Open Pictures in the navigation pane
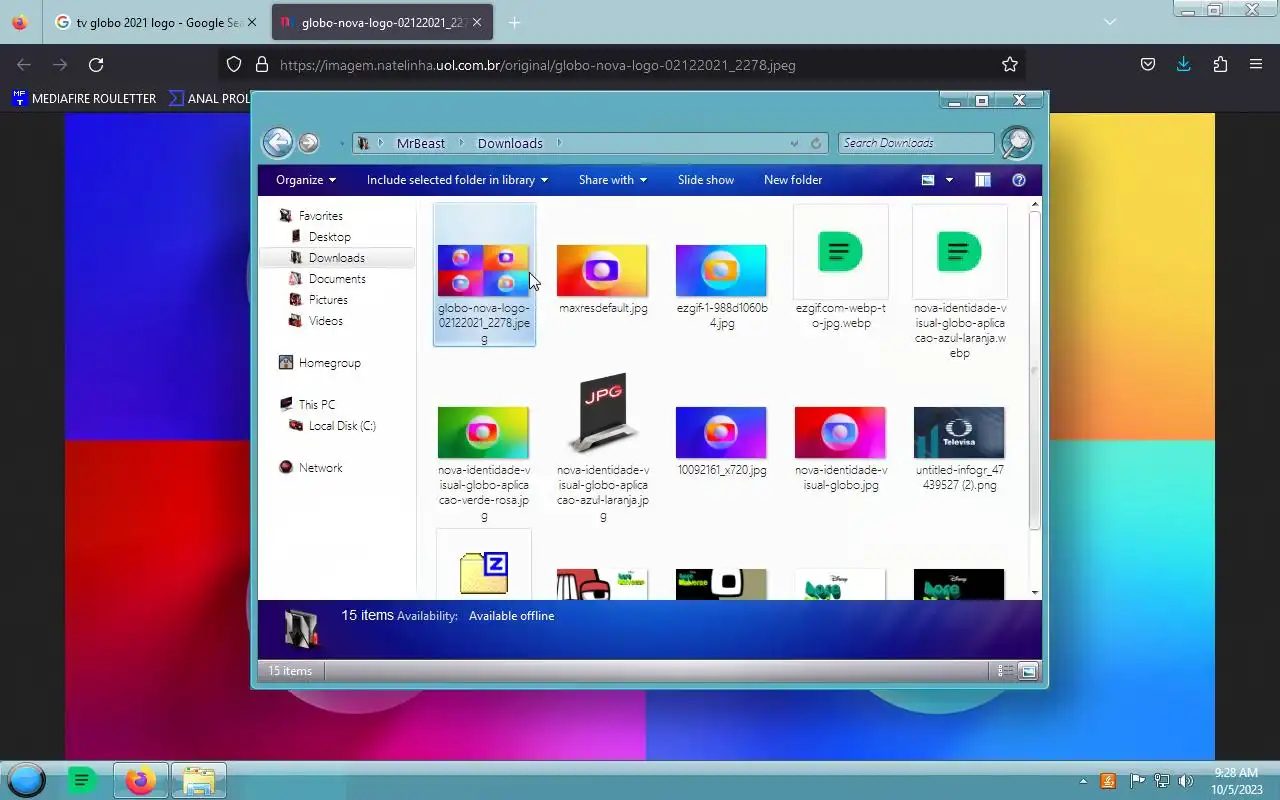This screenshot has height=800, width=1280. tap(328, 300)
